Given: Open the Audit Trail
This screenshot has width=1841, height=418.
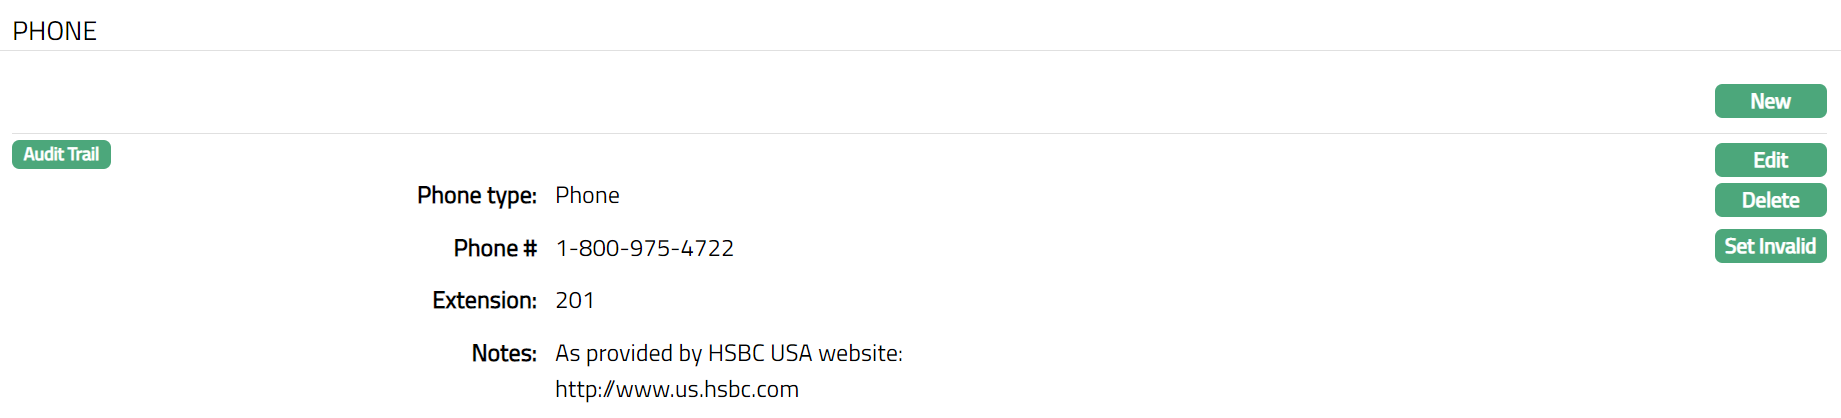Looking at the screenshot, I should pos(61,155).
